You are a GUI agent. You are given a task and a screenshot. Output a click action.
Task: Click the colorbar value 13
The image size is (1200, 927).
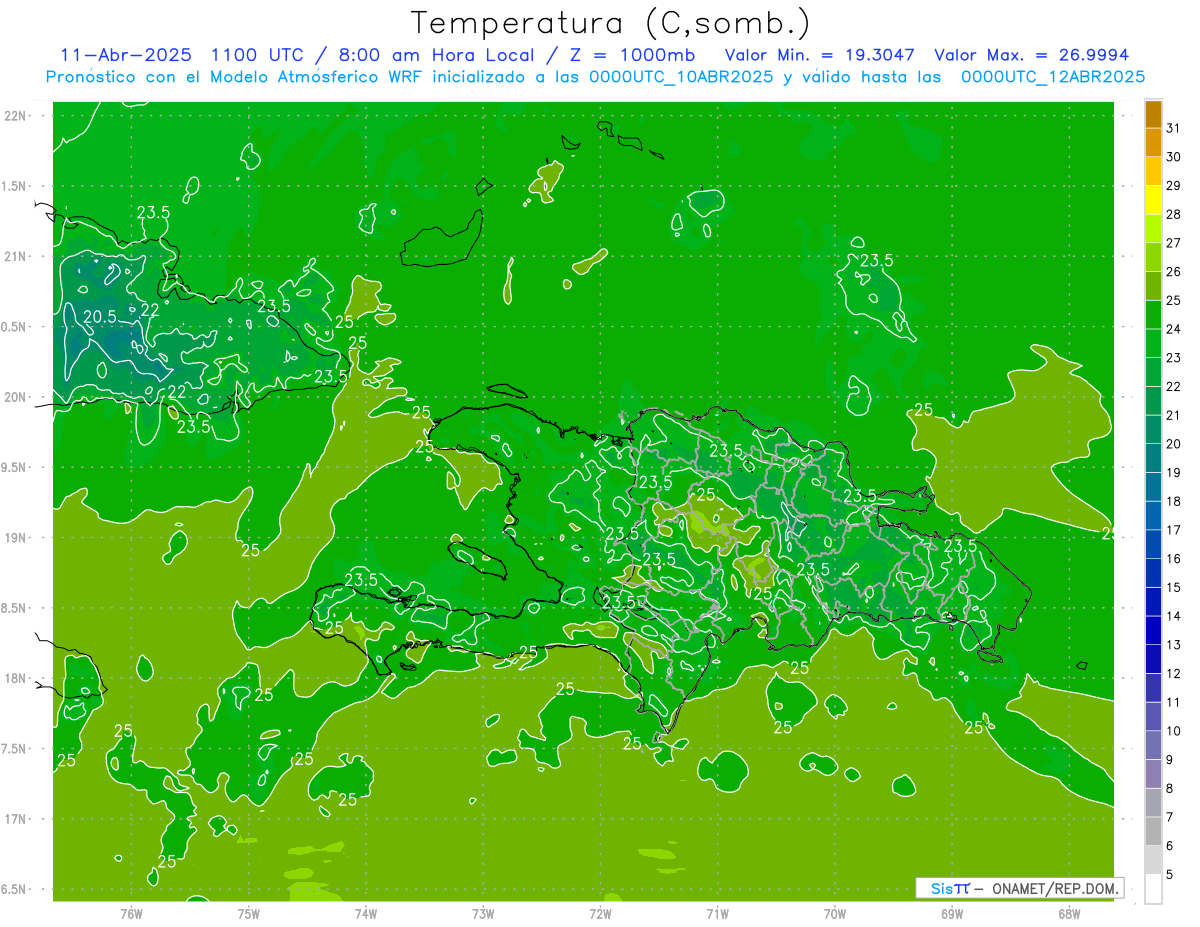click(1174, 645)
